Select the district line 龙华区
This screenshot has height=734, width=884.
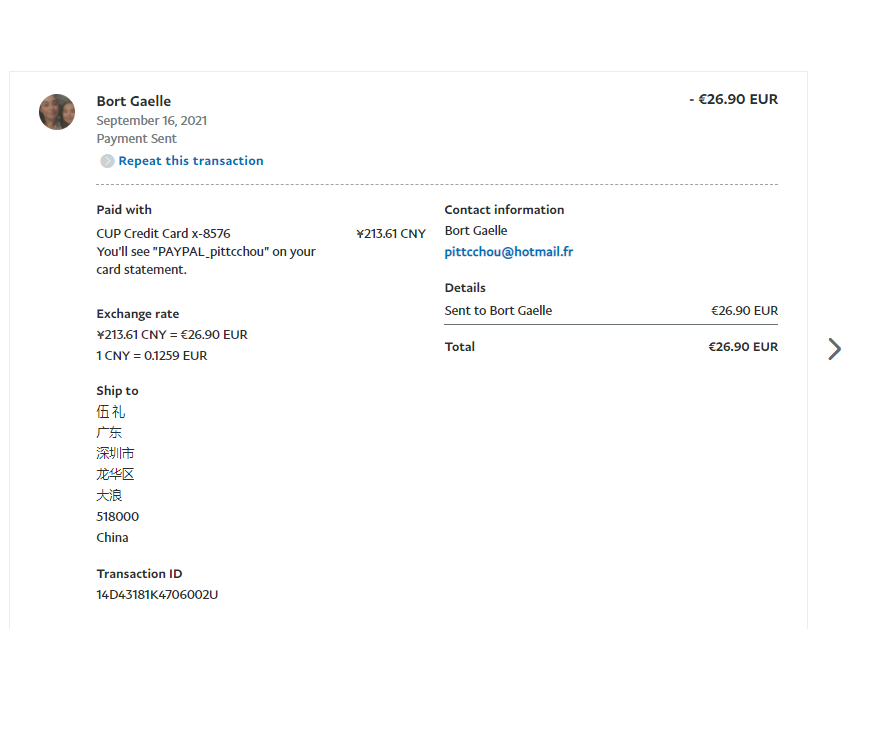pyautogui.click(x=115, y=474)
